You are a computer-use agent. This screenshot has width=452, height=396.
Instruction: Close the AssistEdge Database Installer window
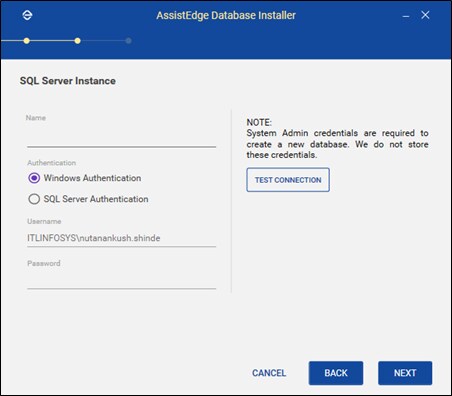click(425, 15)
